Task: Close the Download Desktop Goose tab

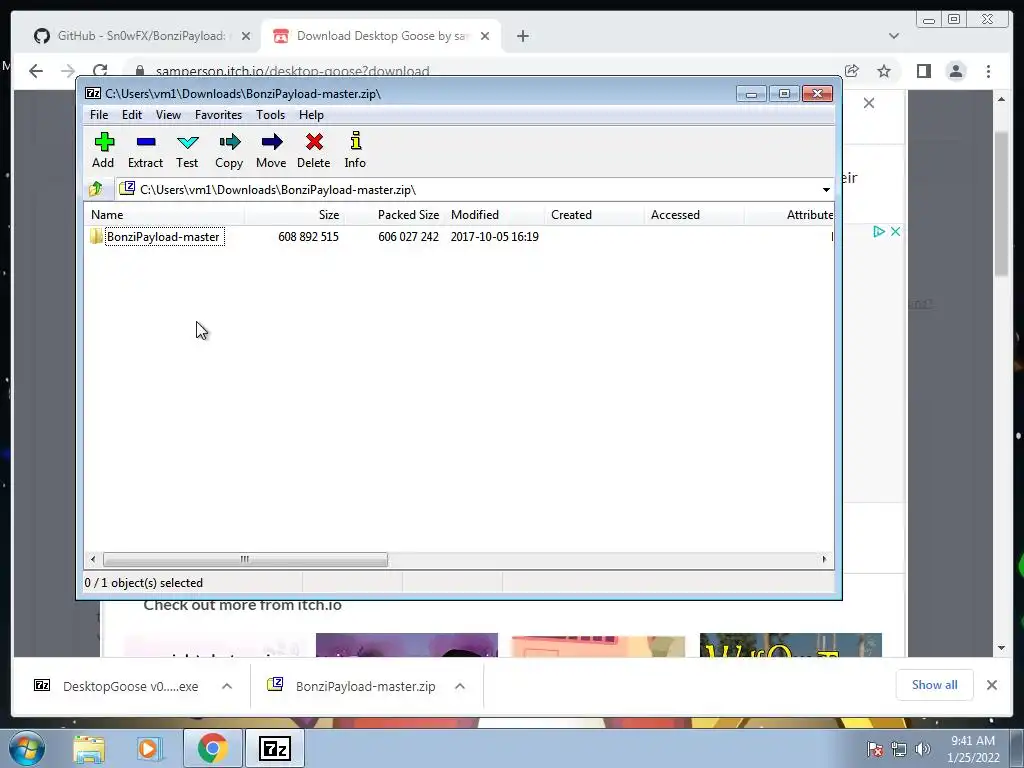Action: (x=485, y=36)
